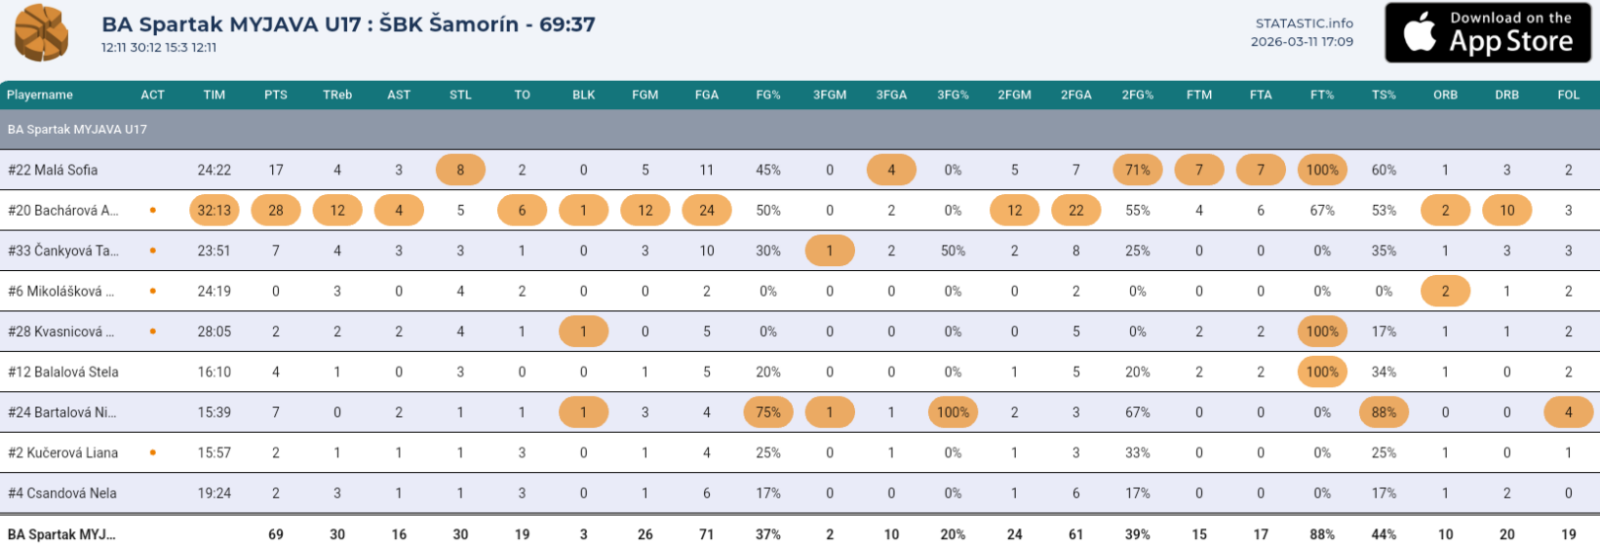The width and height of the screenshot is (1600, 549).
Task: Click the active indicator dot for Kvasnicová
Action: pyautogui.click(x=152, y=331)
